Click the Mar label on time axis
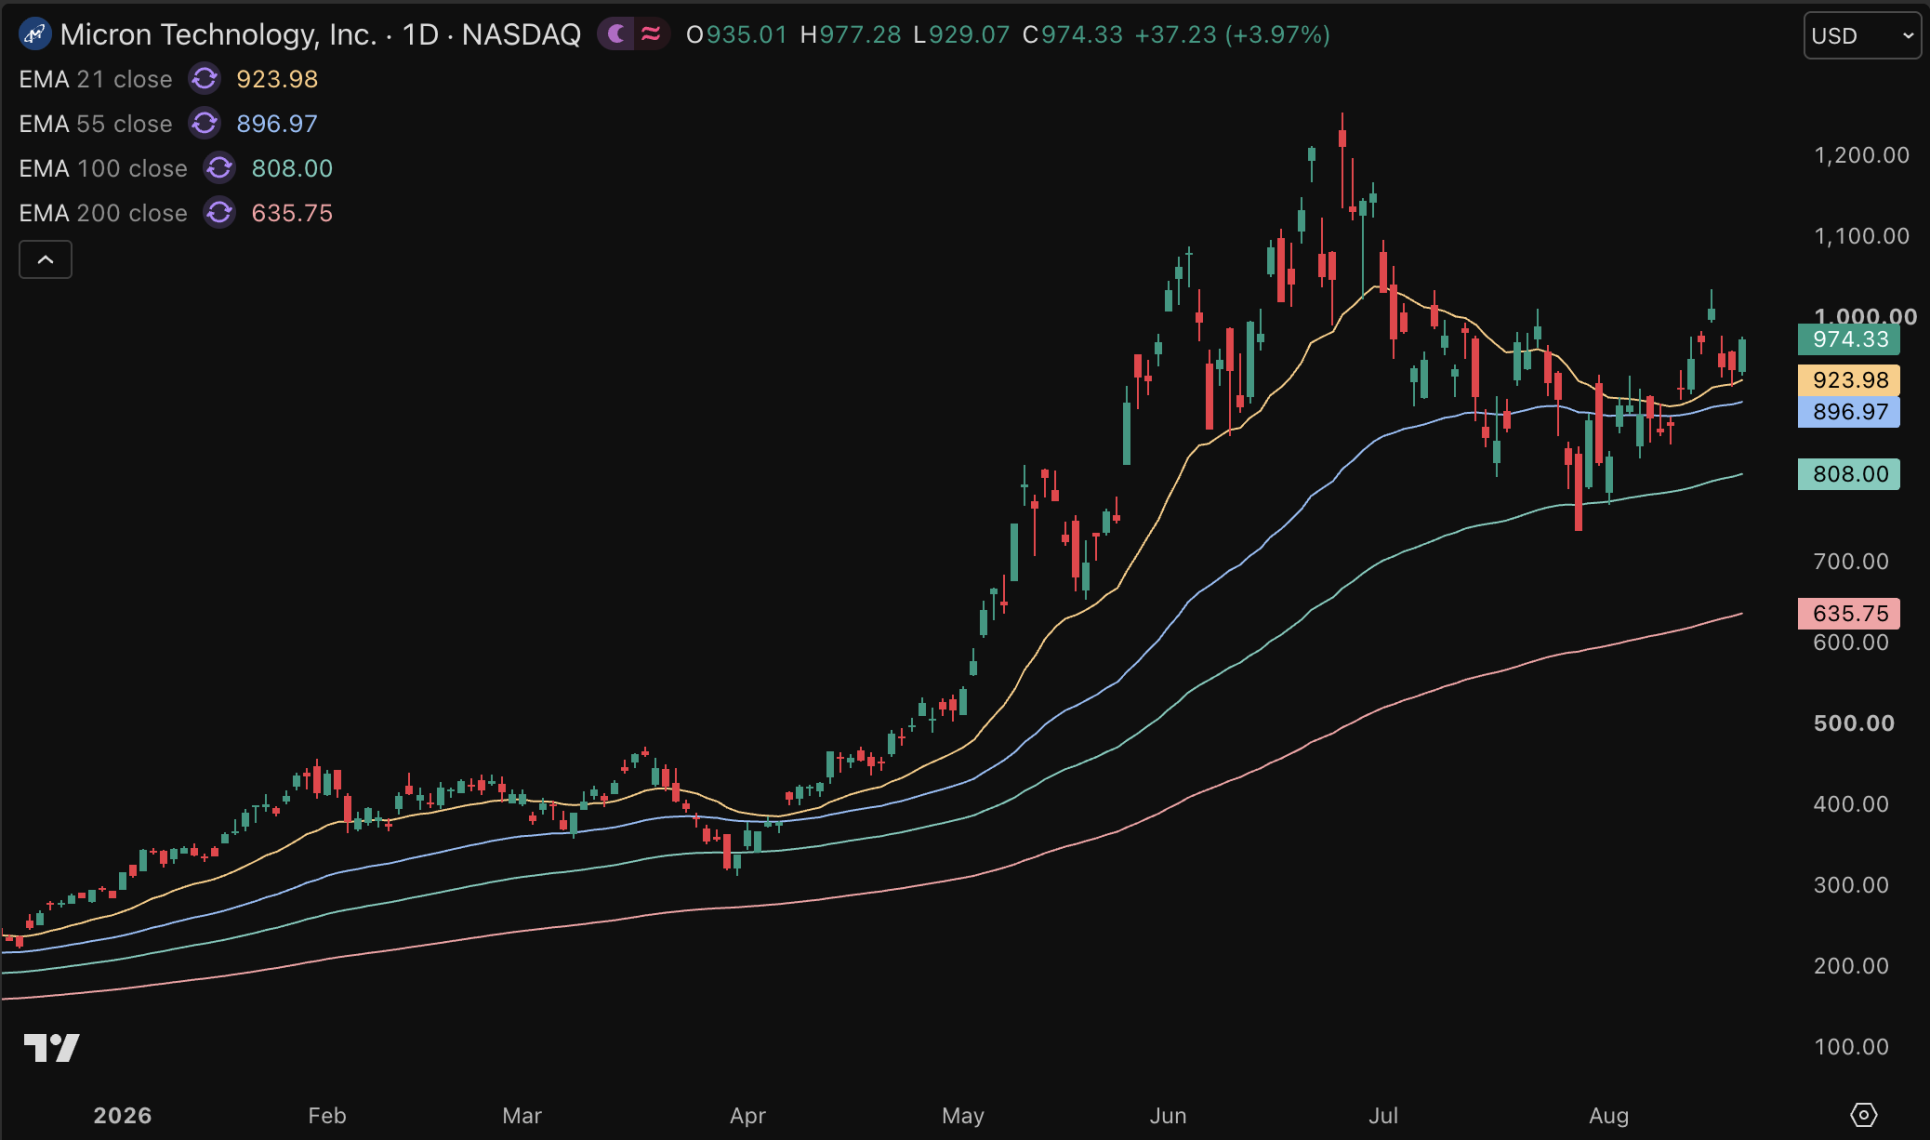The width and height of the screenshot is (1930, 1140). click(x=522, y=1116)
